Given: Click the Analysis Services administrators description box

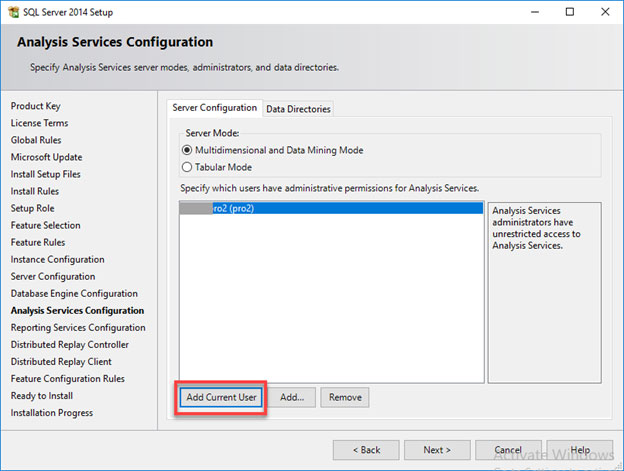Looking at the screenshot, I should [544, 293].
